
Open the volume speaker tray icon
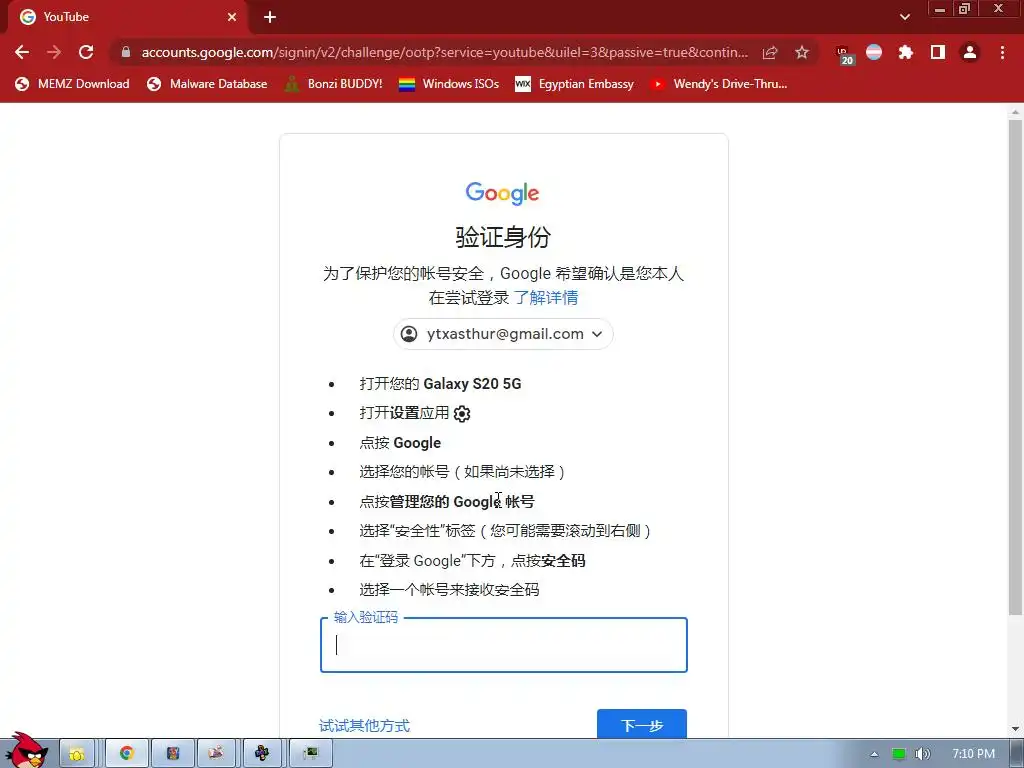923,754
